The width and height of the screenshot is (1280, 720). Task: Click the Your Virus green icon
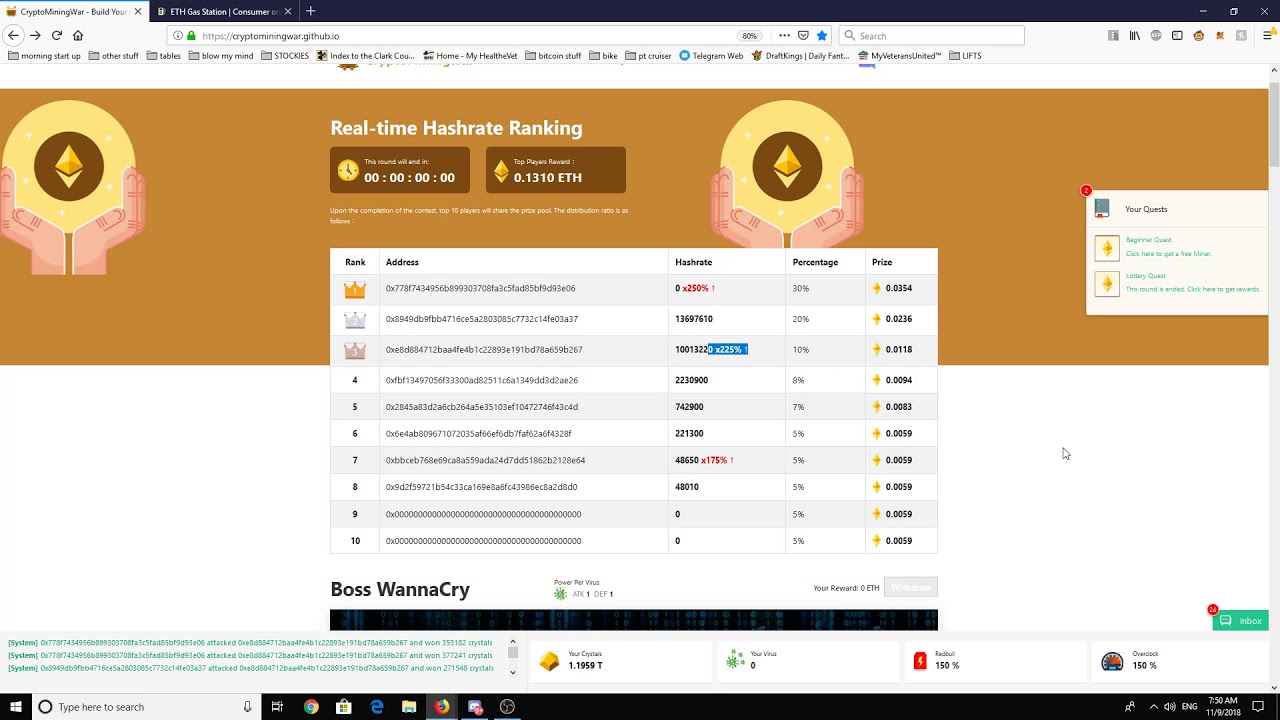pos(735,660)
